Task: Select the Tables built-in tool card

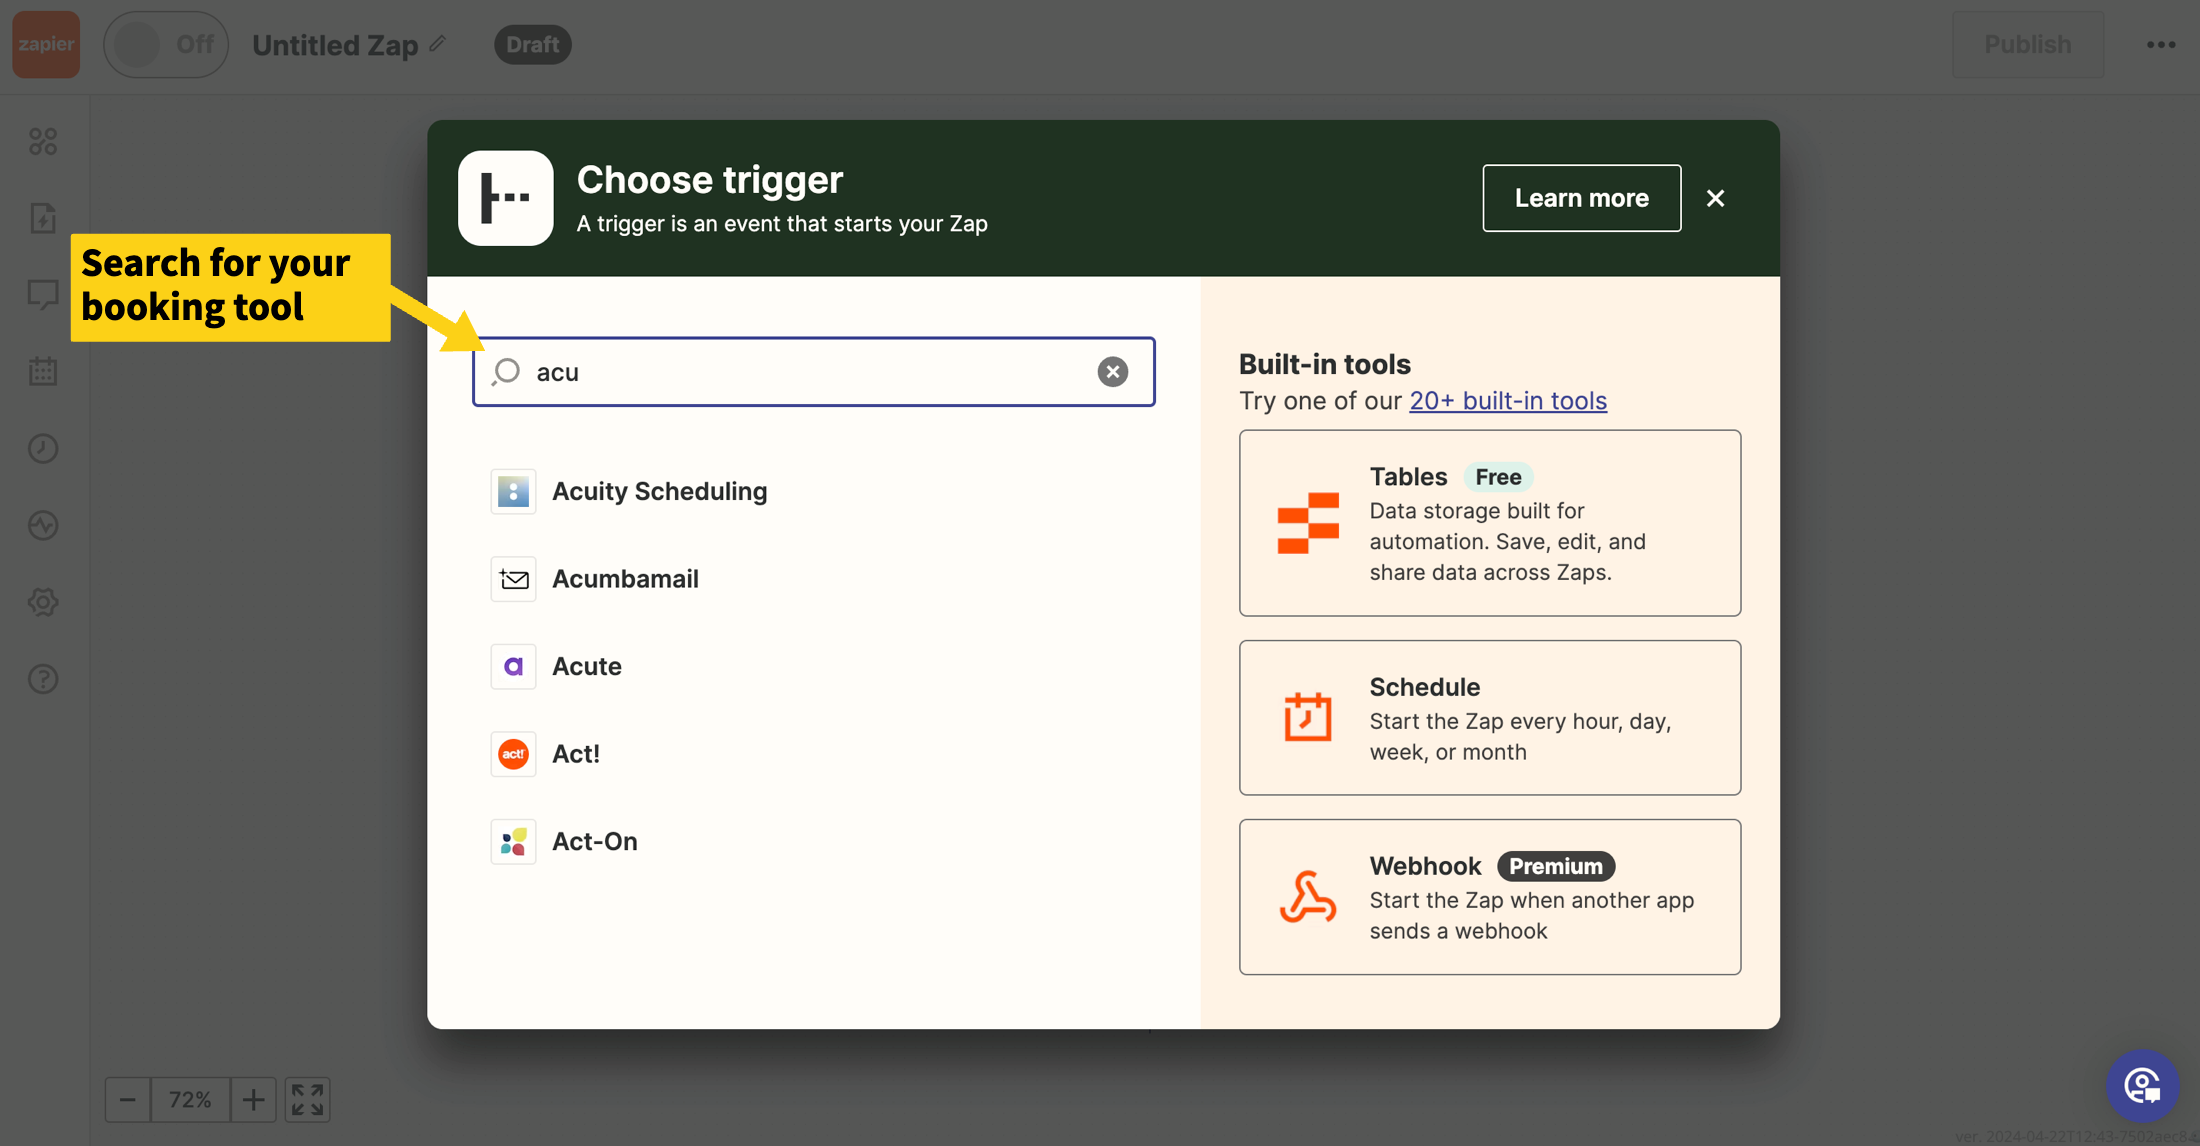Action: (1489, 523)
